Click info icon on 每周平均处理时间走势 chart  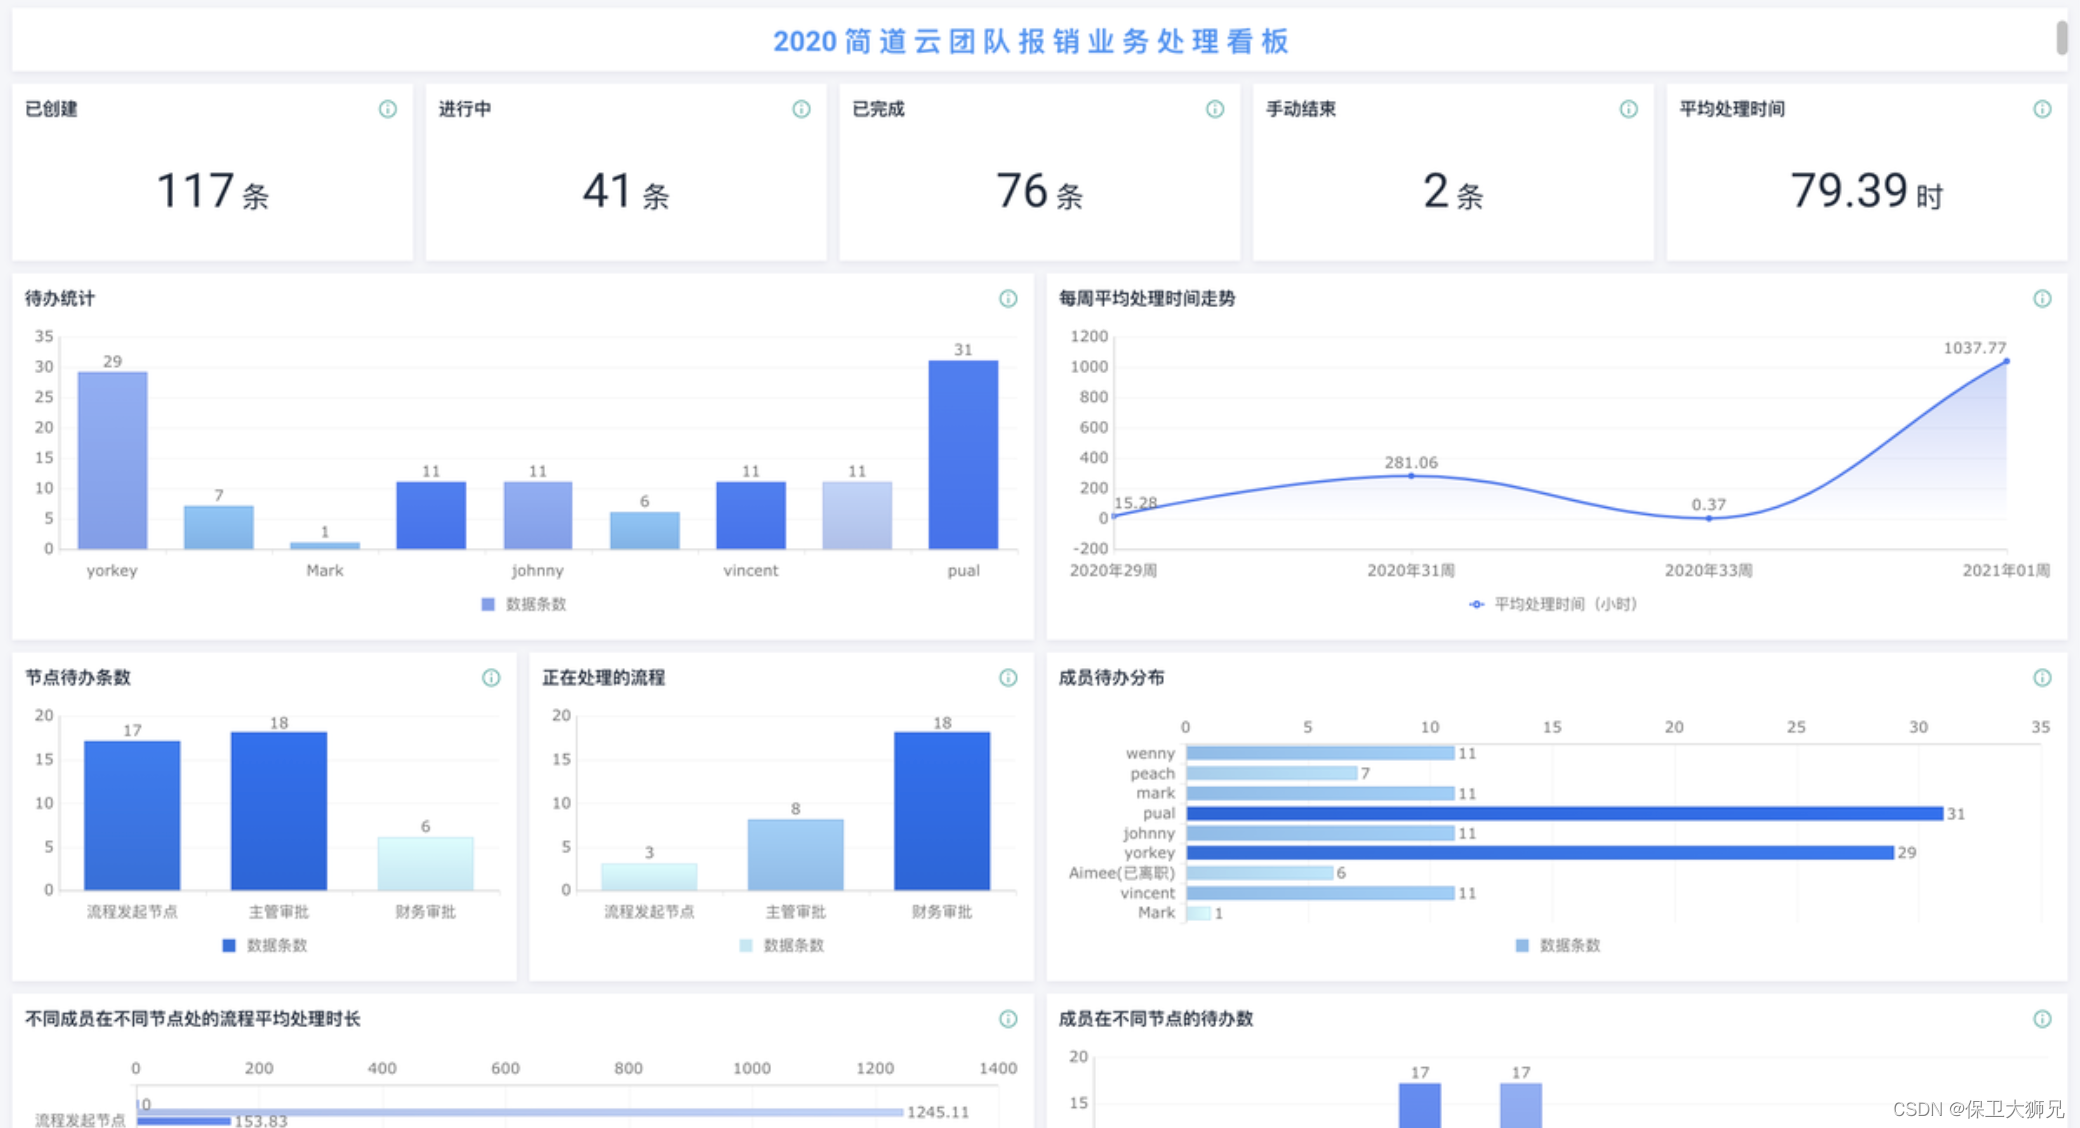tap(2042, 299)
